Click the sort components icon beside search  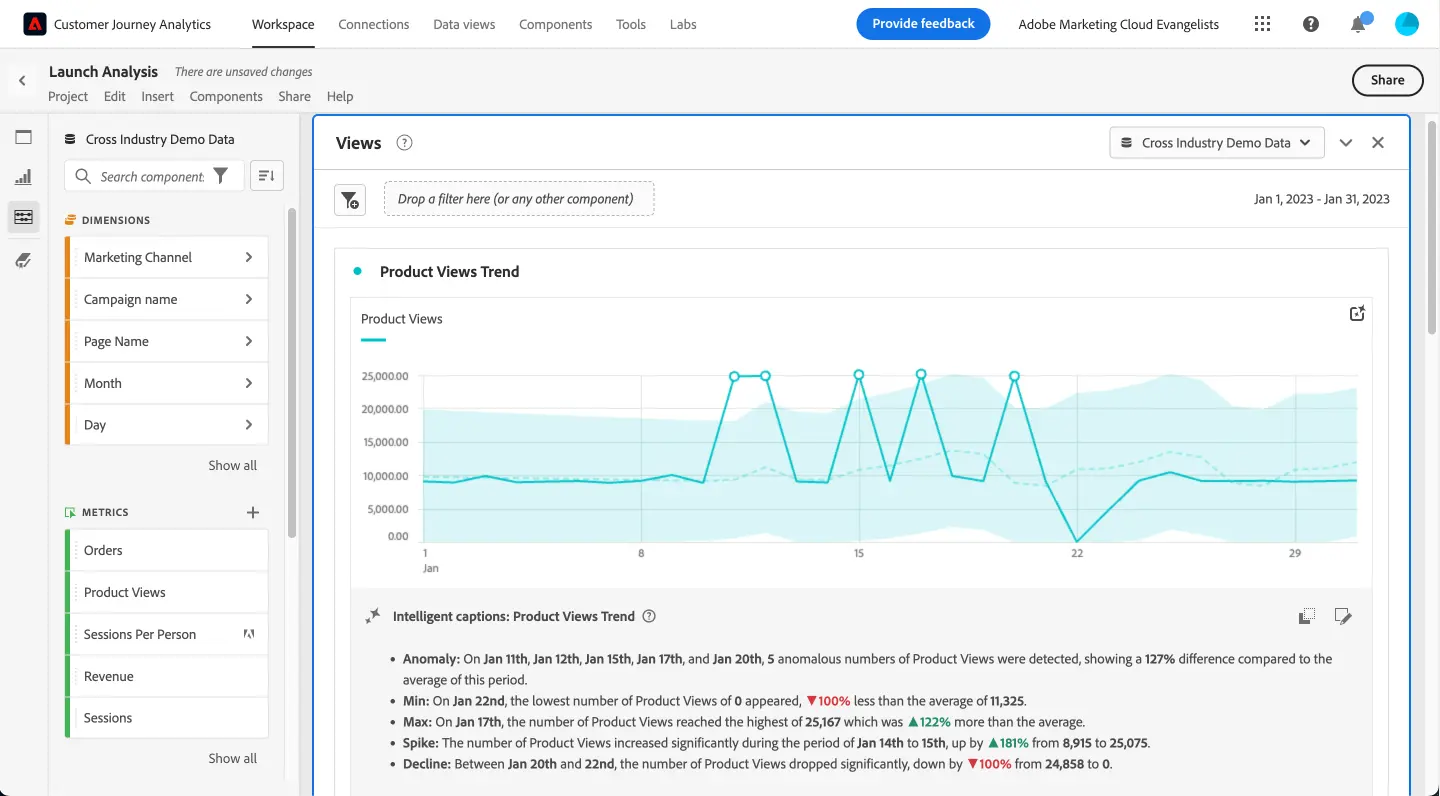point(266,175)
